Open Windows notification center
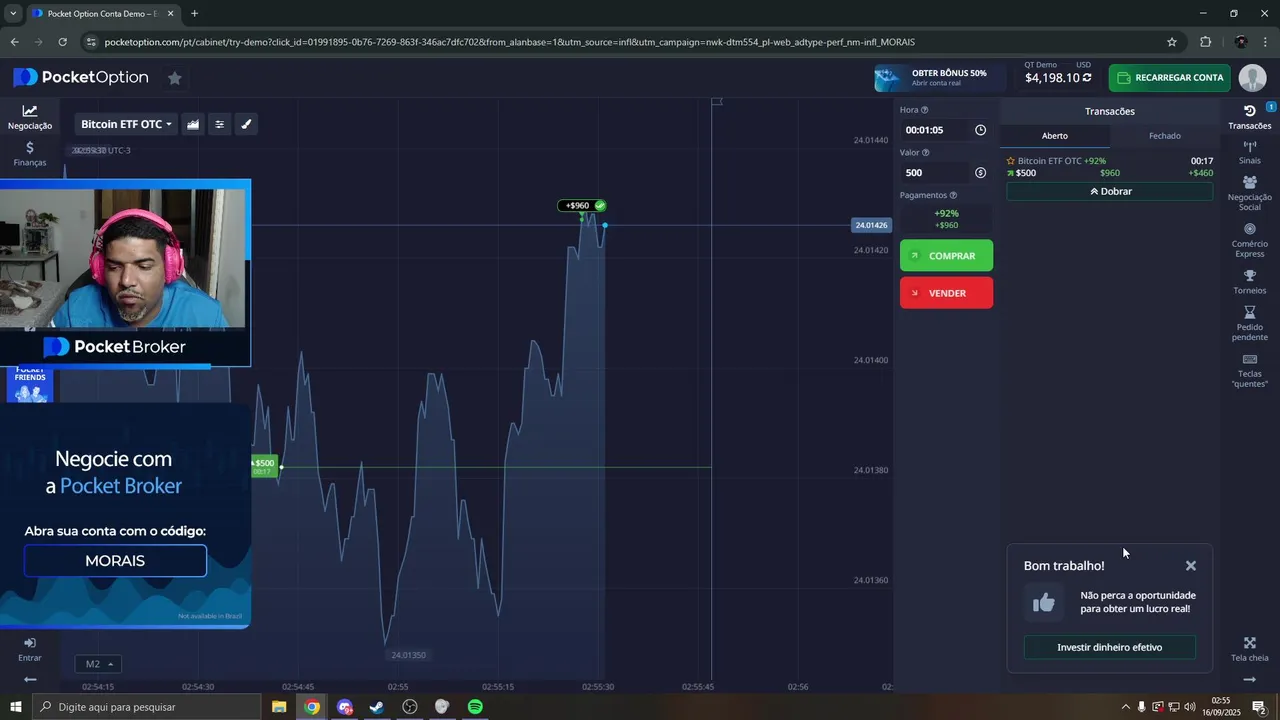Screen dimensions: 1280x720 tap(1260, 707)
